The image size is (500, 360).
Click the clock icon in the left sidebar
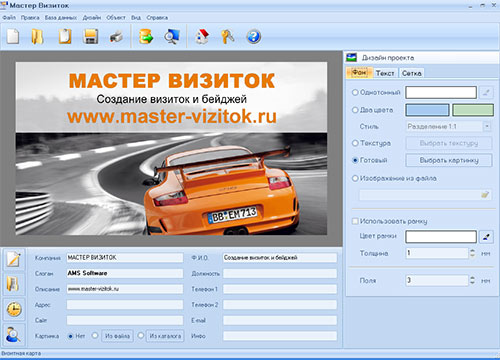click(14, 309)
